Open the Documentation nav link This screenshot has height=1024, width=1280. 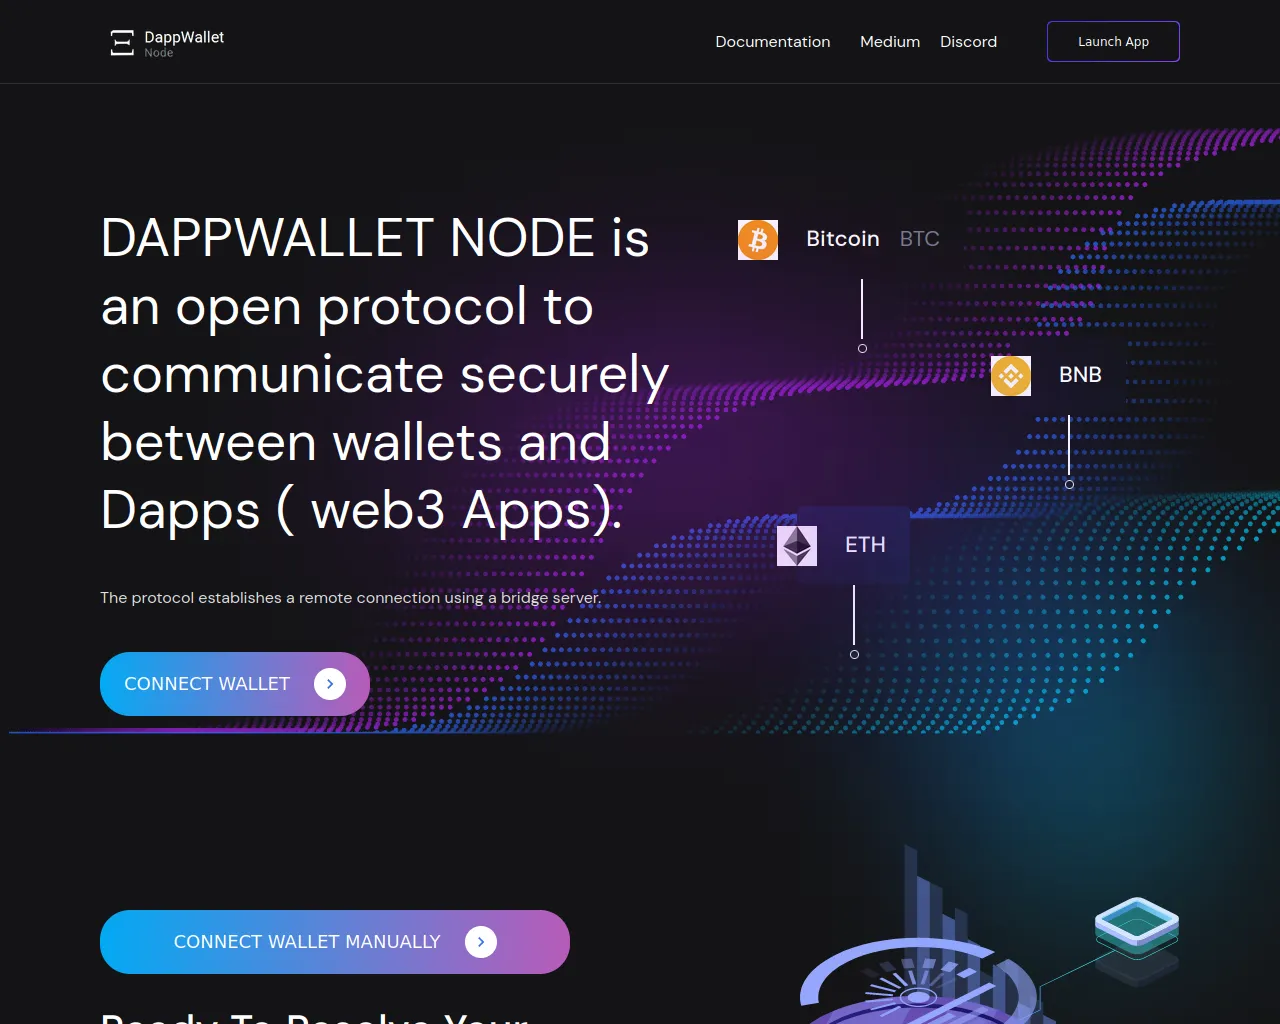point(773,42)
